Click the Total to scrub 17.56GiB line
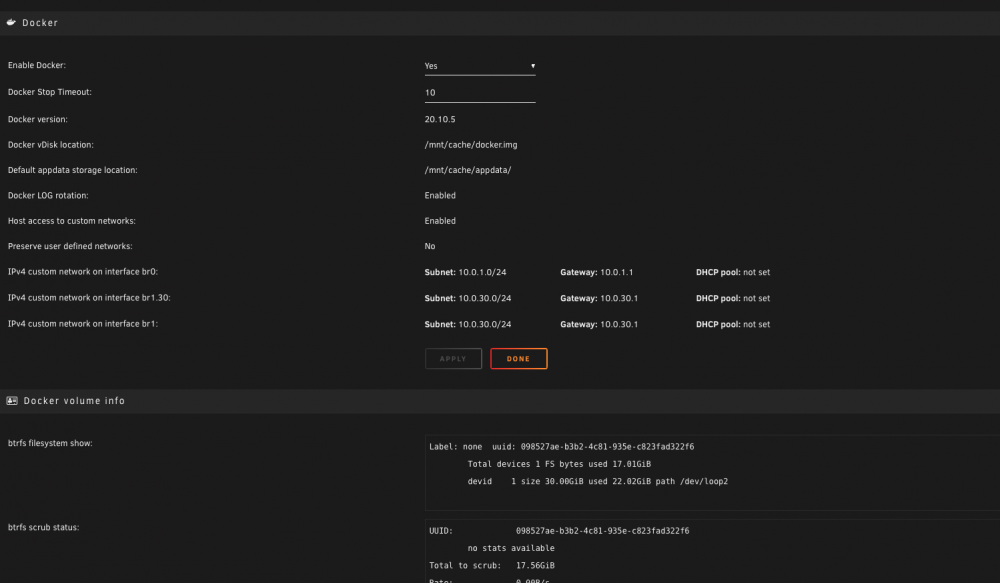The width and height of the screenshot is (1000, 583). pyautogui.click(x=492, y=565)
